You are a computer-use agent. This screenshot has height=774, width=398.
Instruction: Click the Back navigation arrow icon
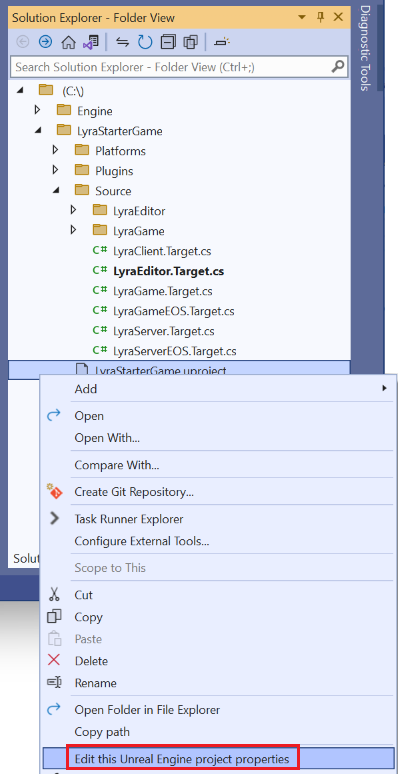23,42
